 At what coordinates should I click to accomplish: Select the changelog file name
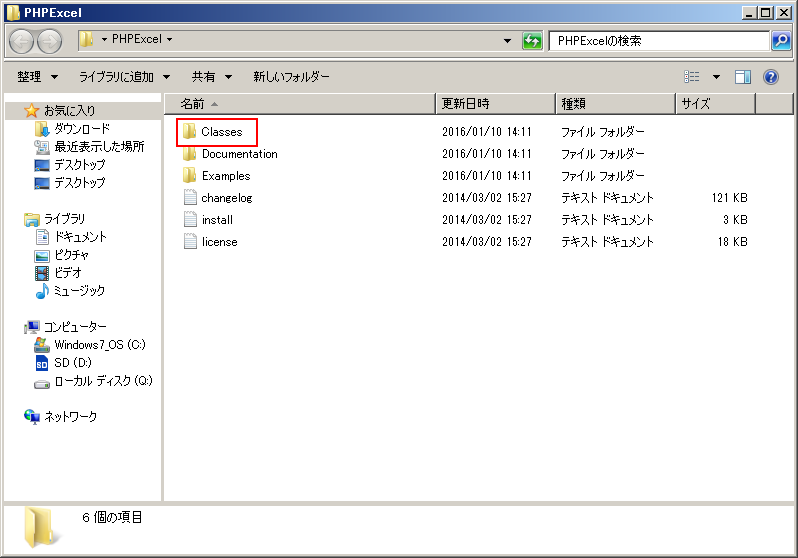pyautogui.click(x=226, y=198)
